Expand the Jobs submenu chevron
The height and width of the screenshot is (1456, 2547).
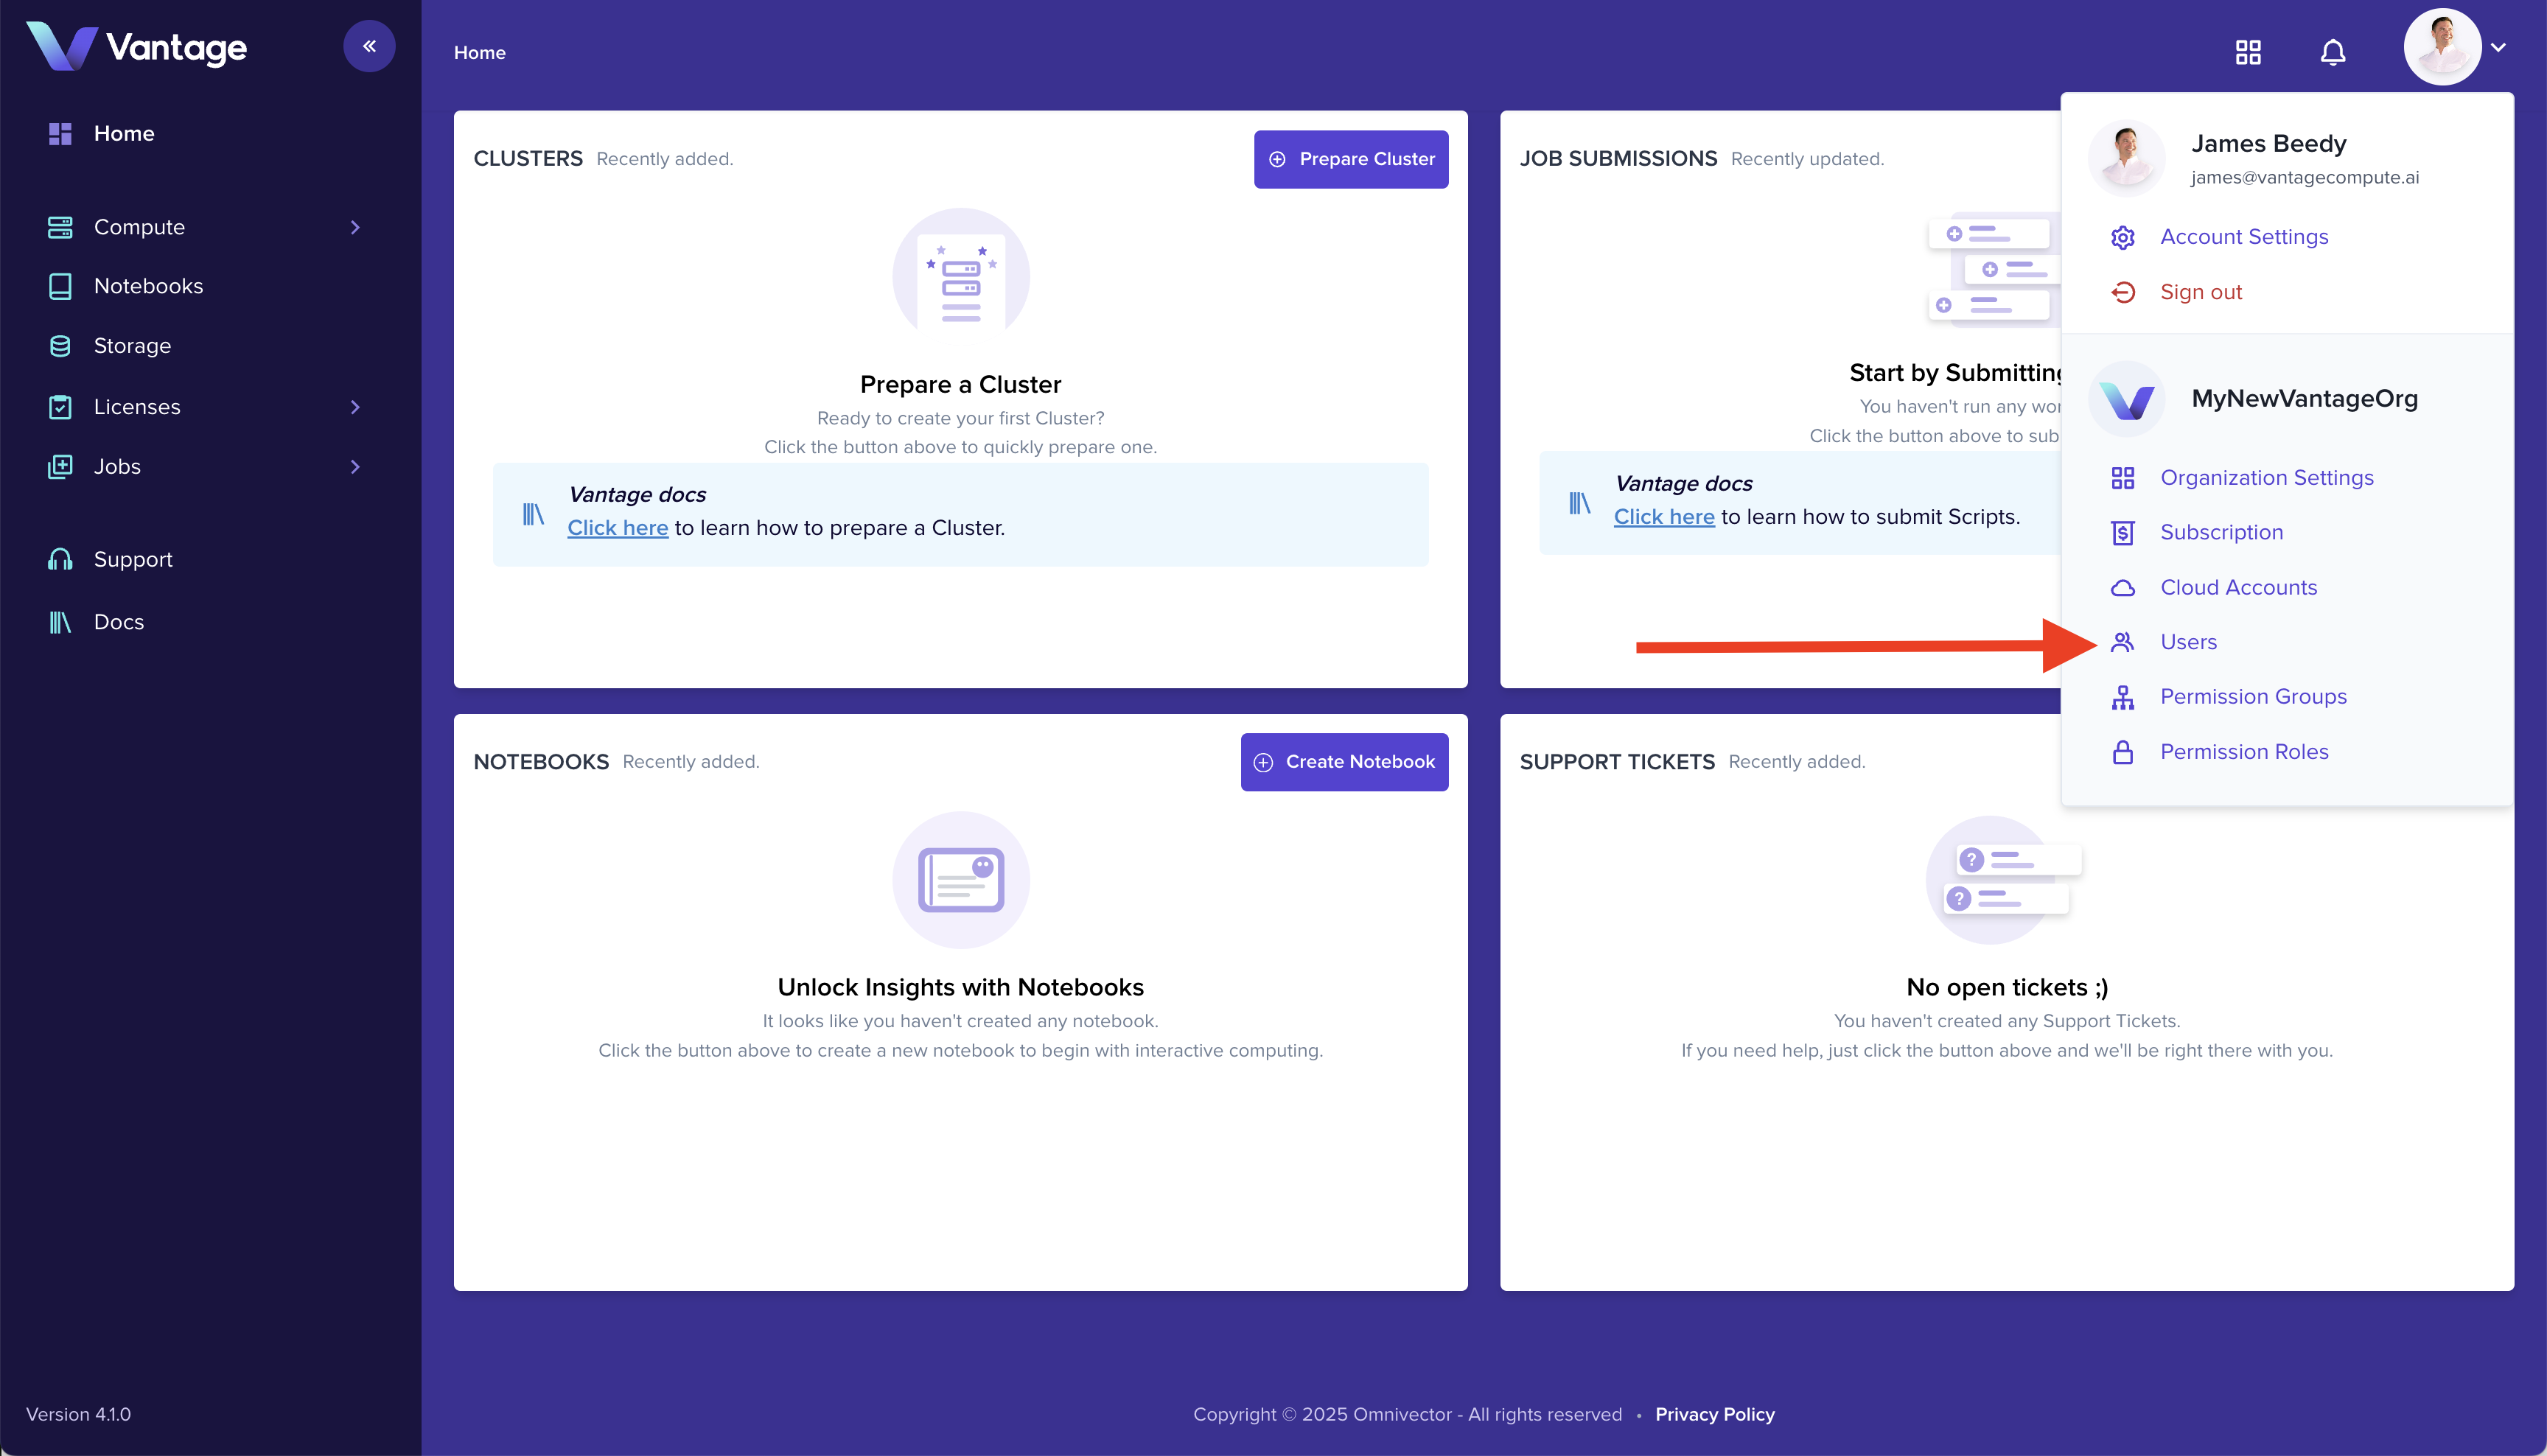point(355,467)
